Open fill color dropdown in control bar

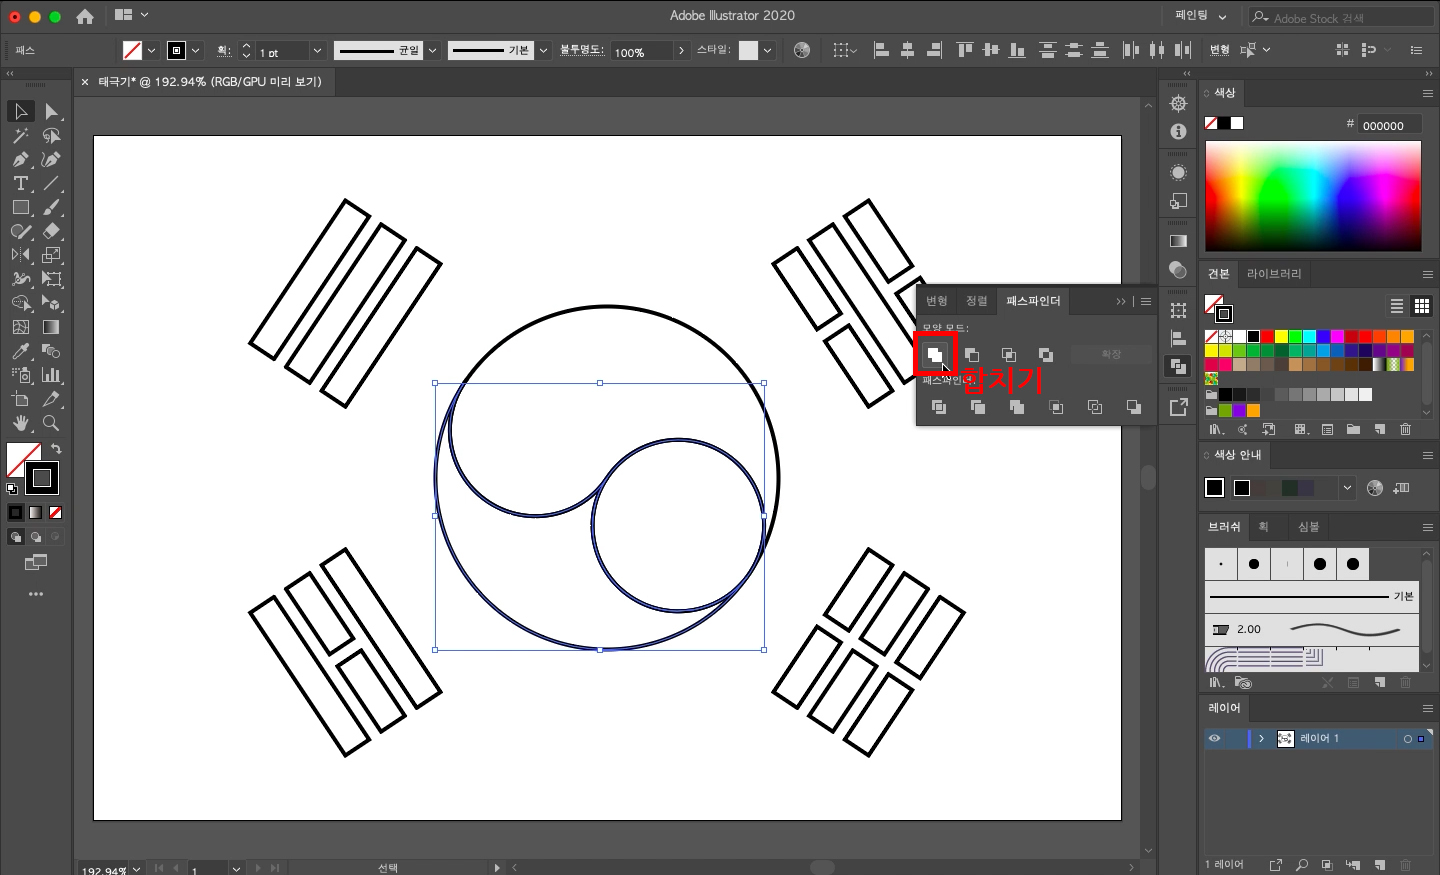[x=151, y=50]
